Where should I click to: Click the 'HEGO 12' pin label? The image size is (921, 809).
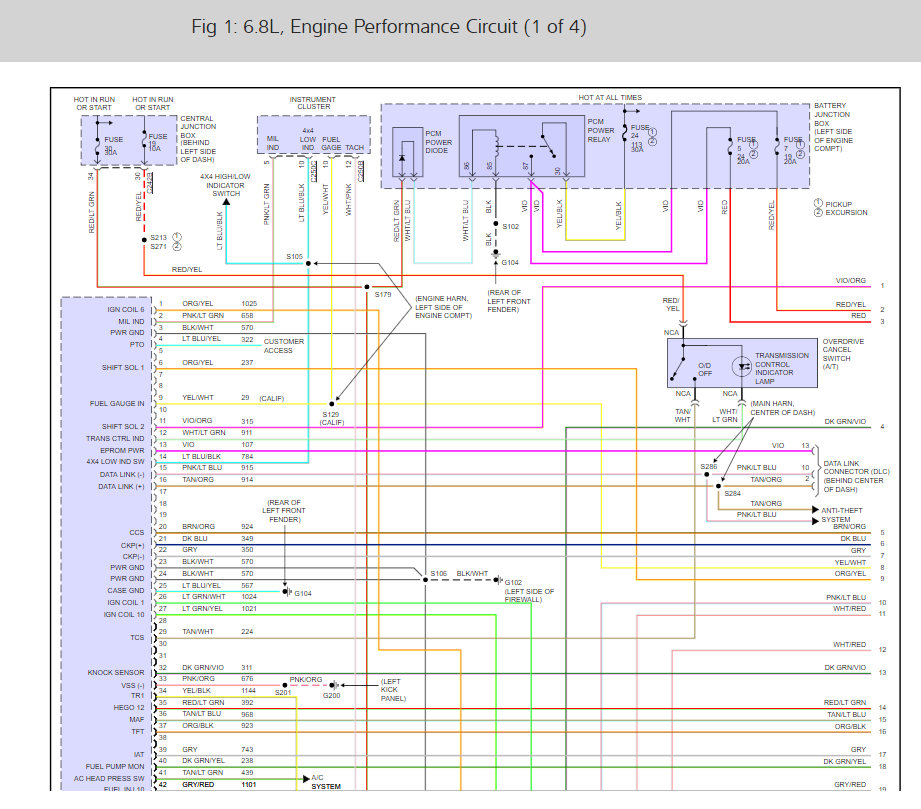(129, 708)
